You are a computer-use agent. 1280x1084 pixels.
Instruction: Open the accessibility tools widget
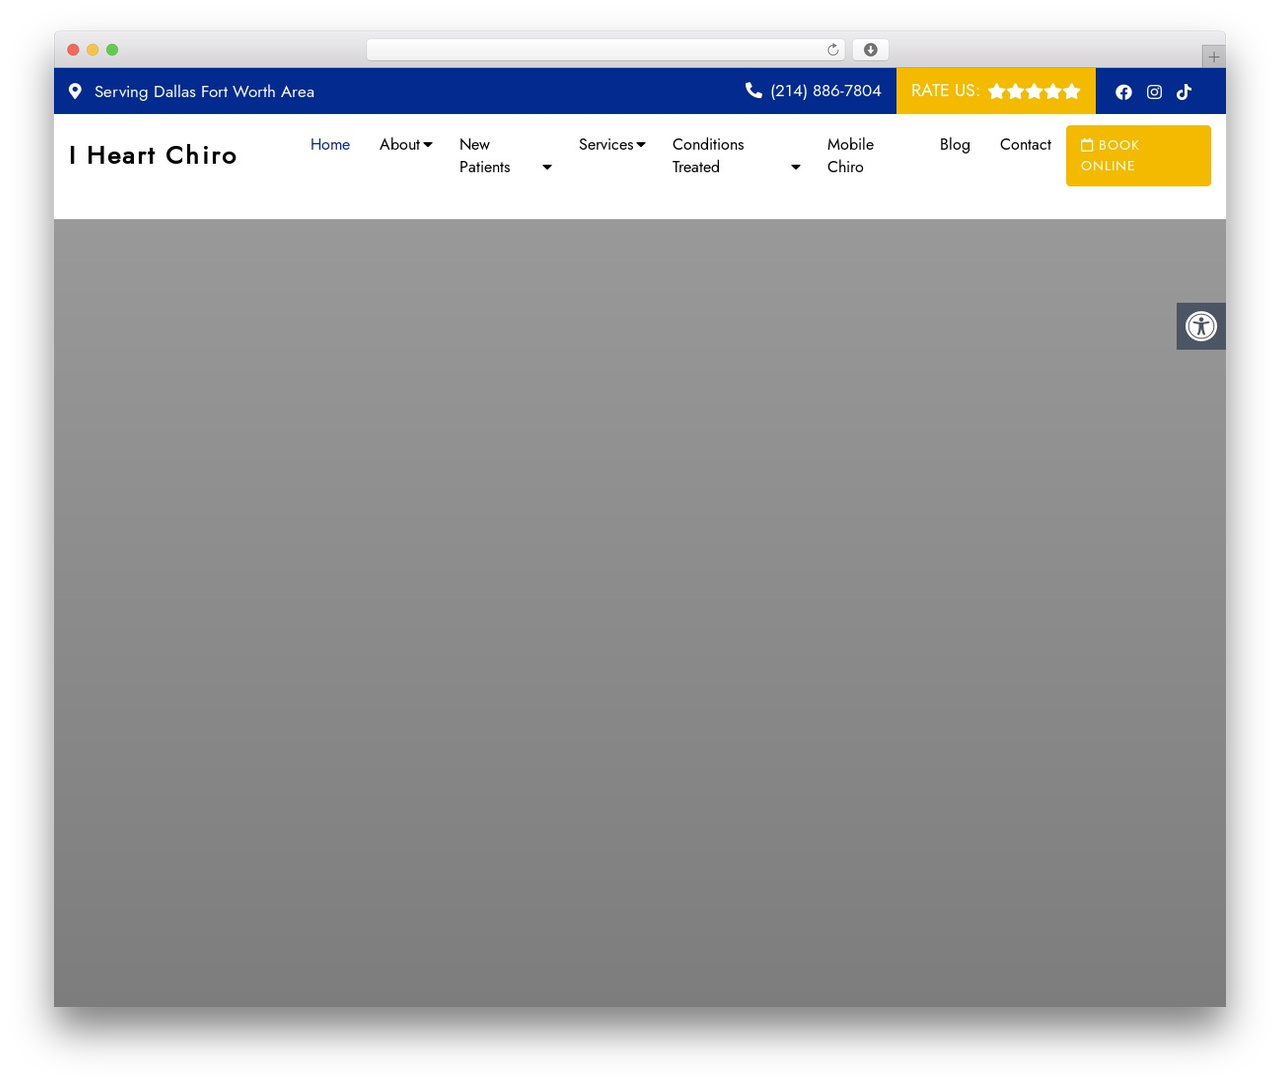1201,326
